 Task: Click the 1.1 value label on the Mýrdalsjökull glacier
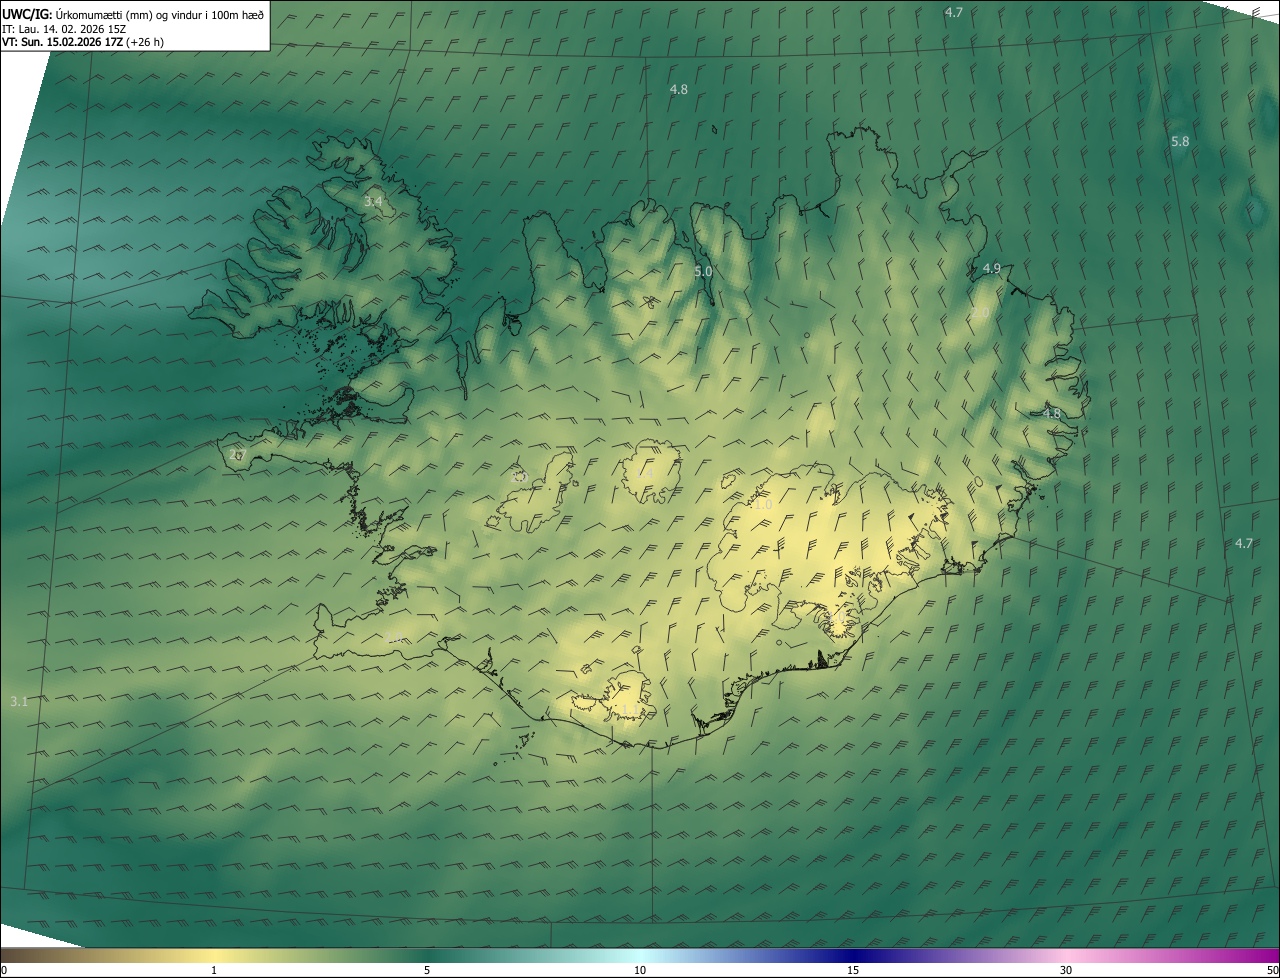(629, 711)
